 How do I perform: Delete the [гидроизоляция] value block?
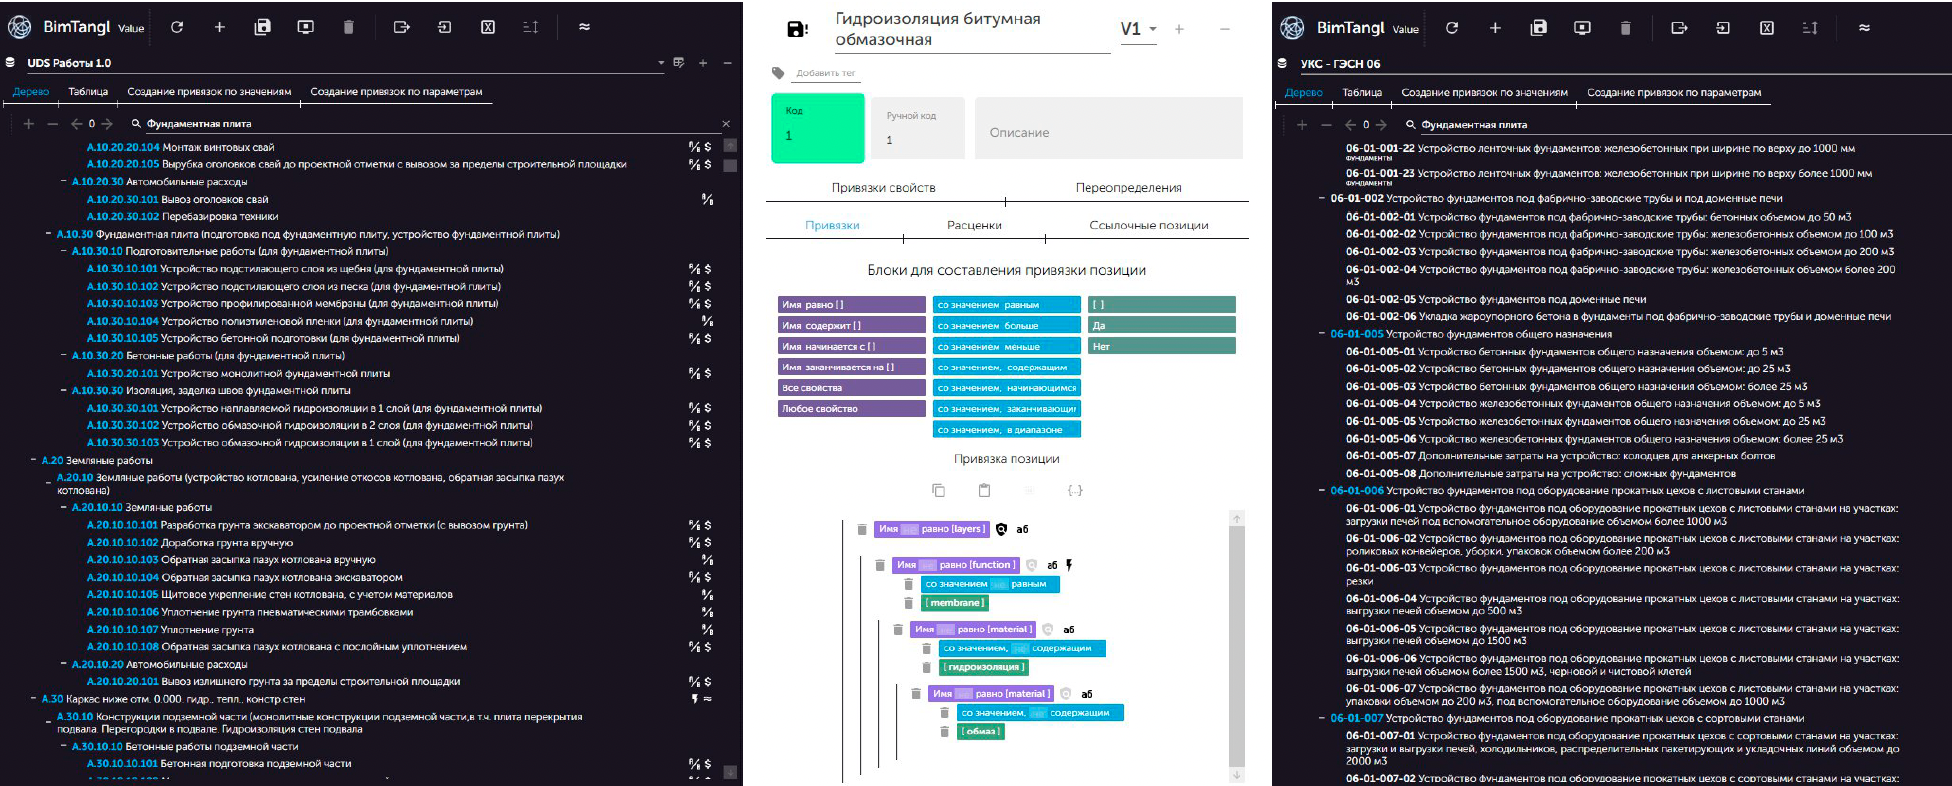(926, 667)
